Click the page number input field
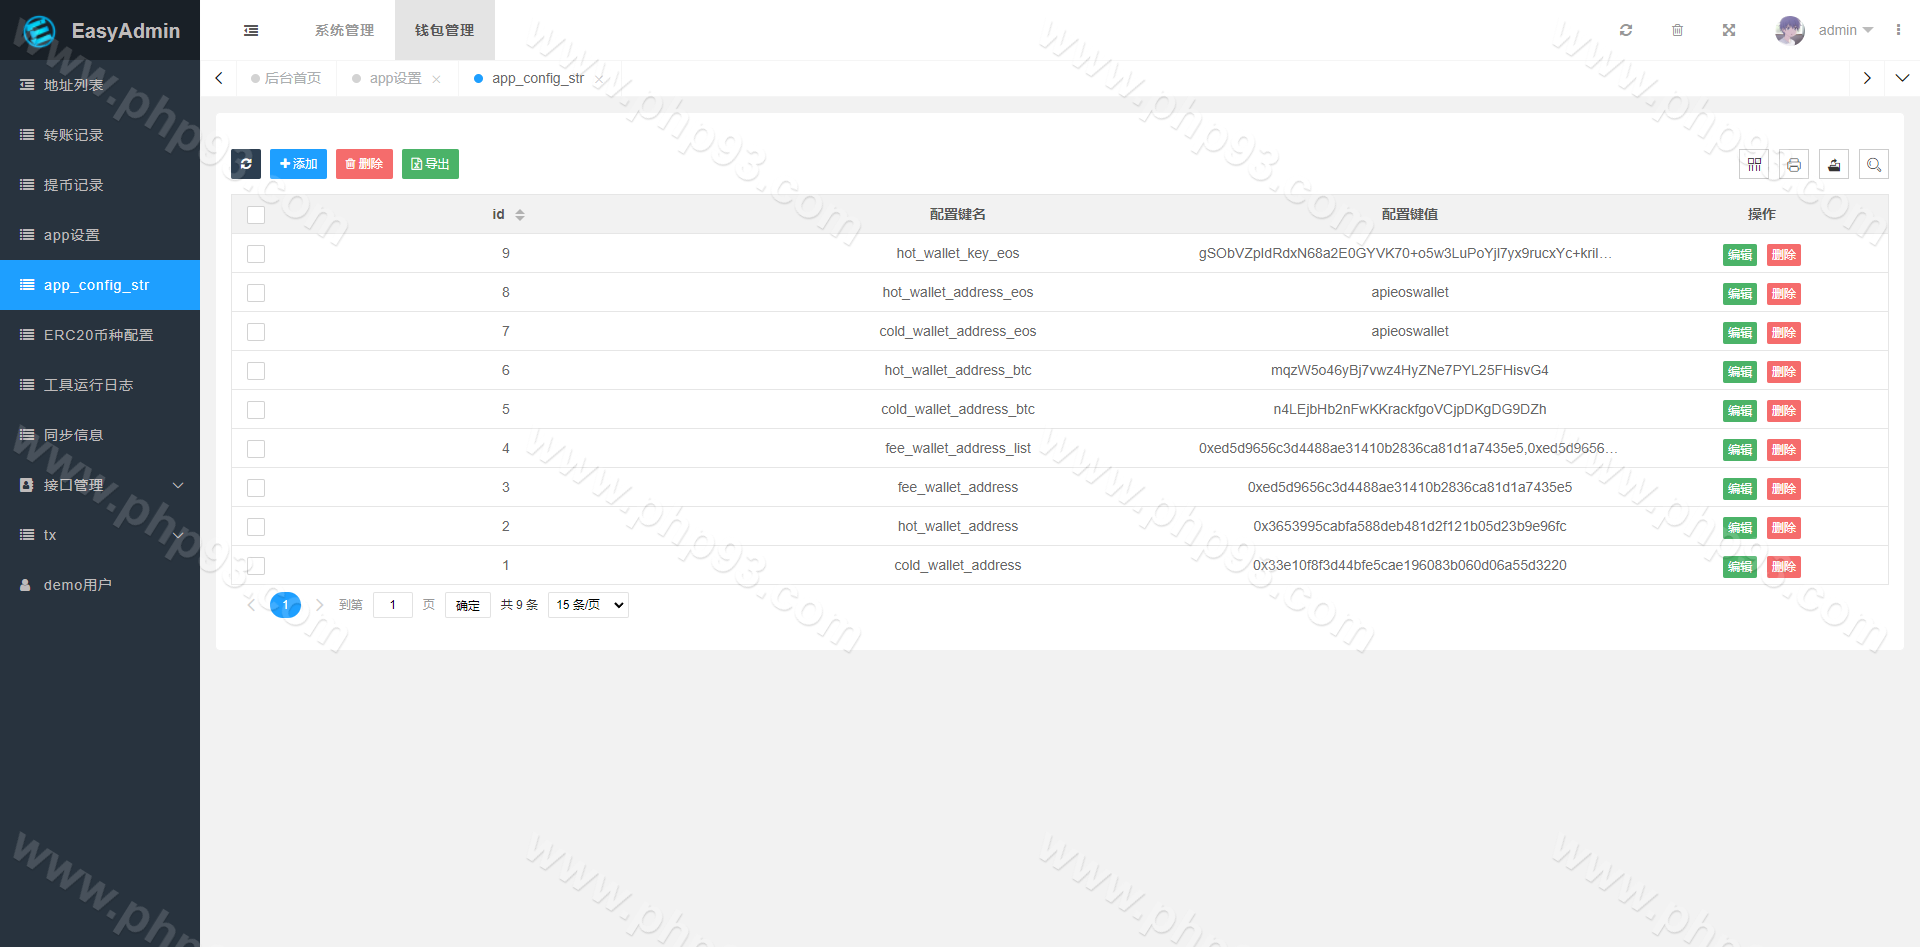This screenshot has width=1920, height=947. [x=393, y=605]
